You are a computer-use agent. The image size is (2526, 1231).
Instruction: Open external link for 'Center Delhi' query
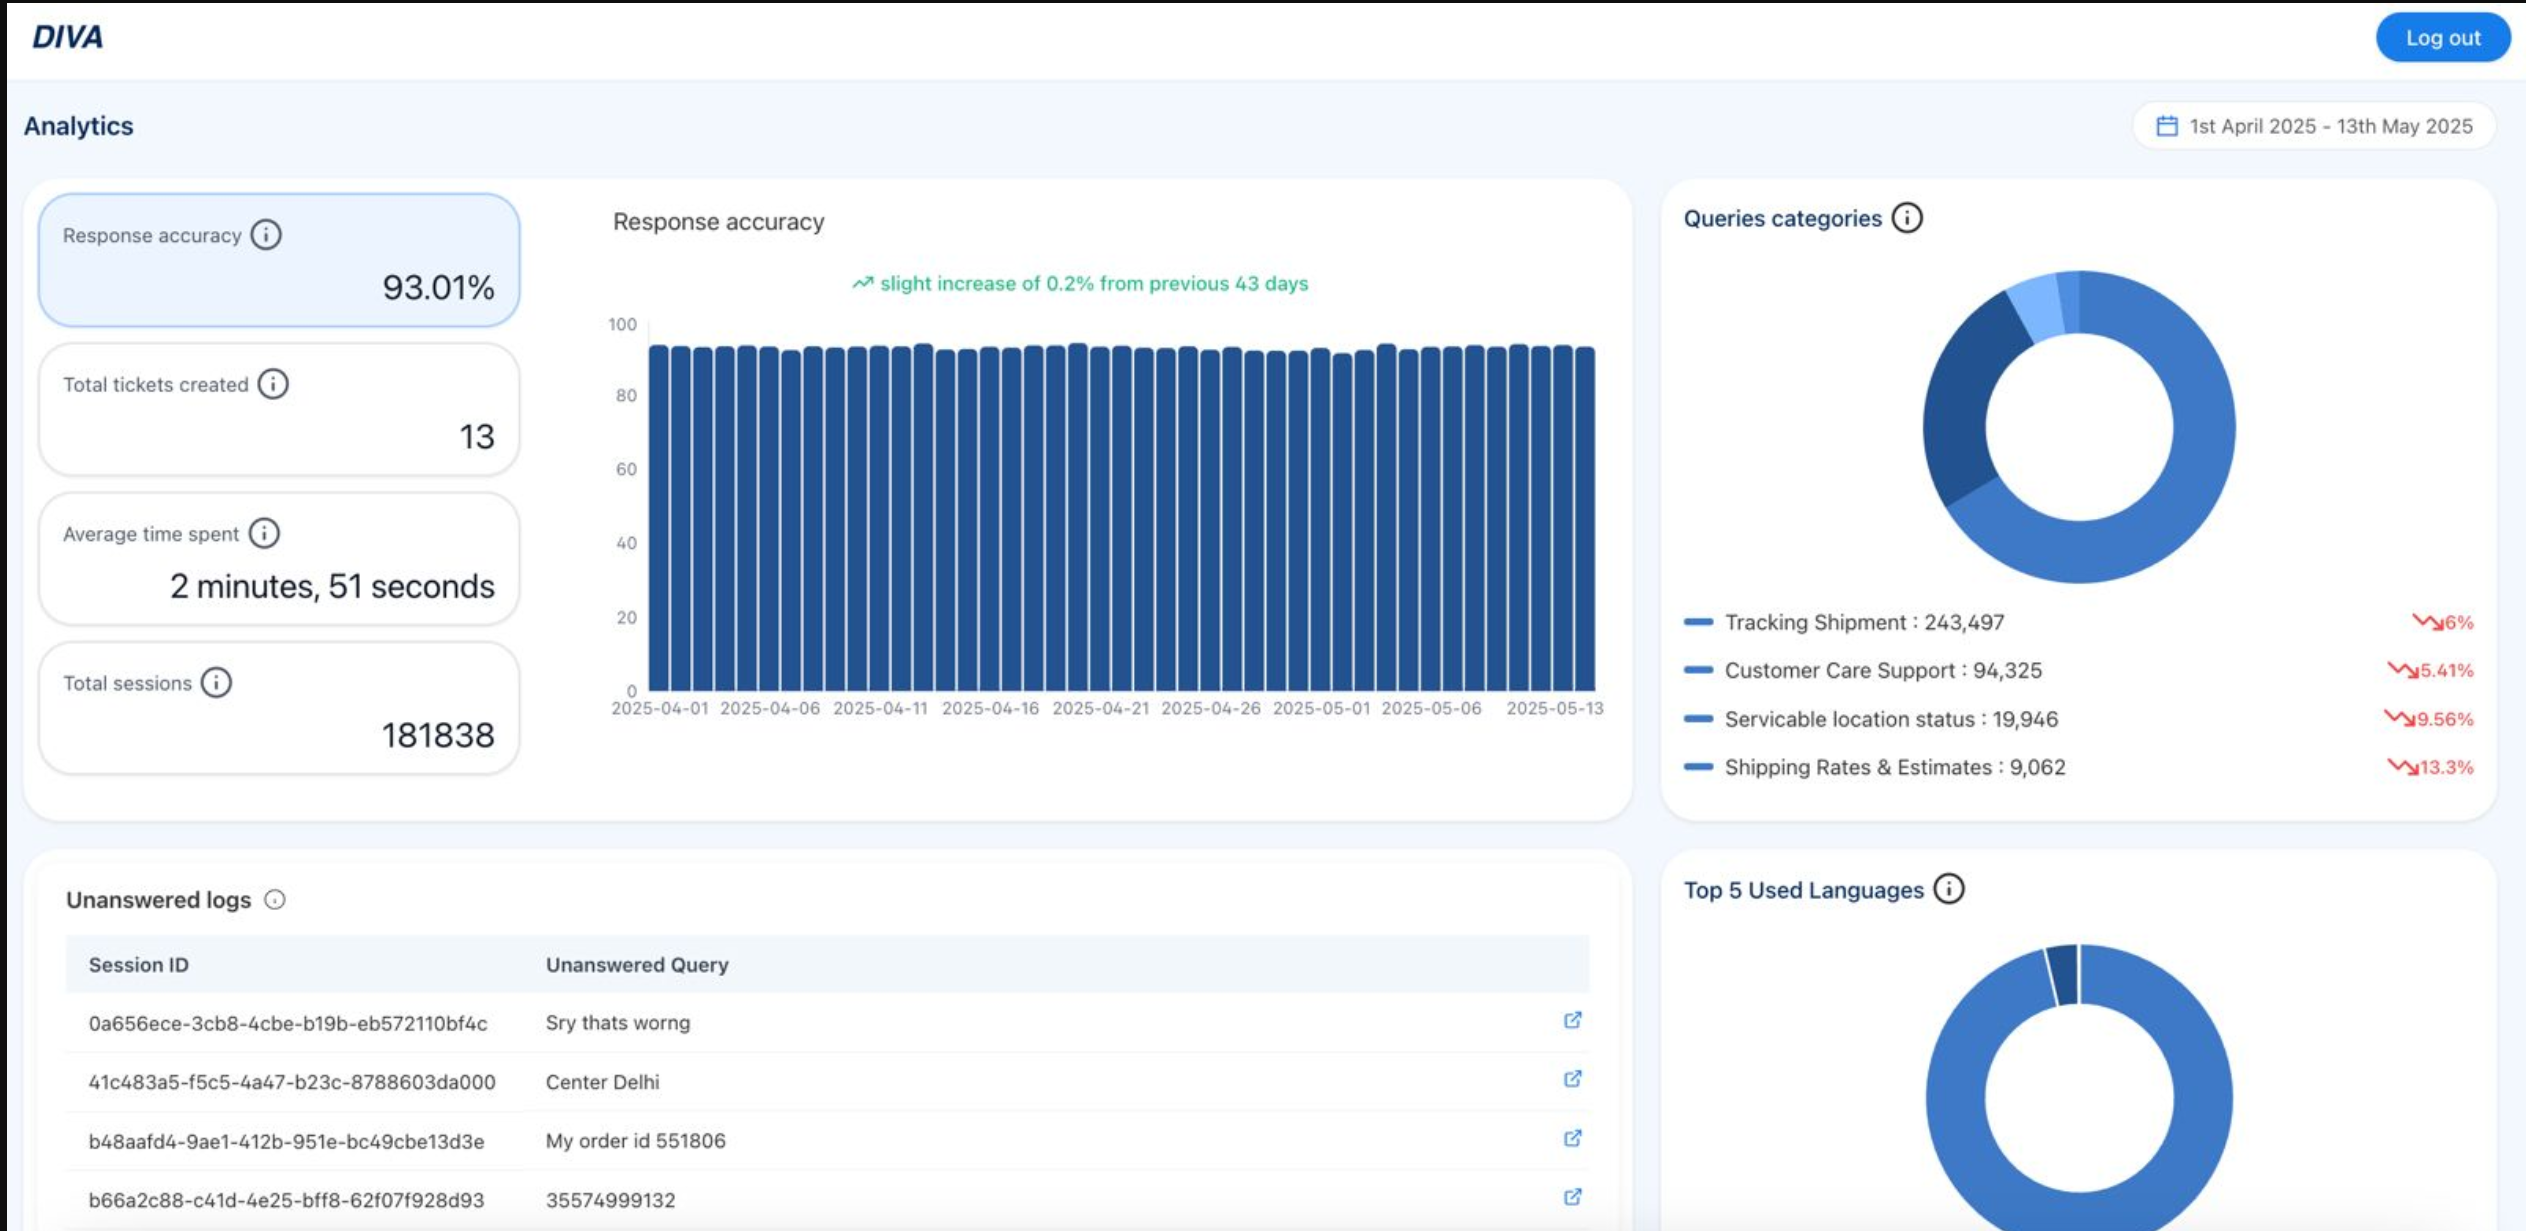point(1572,1079)
